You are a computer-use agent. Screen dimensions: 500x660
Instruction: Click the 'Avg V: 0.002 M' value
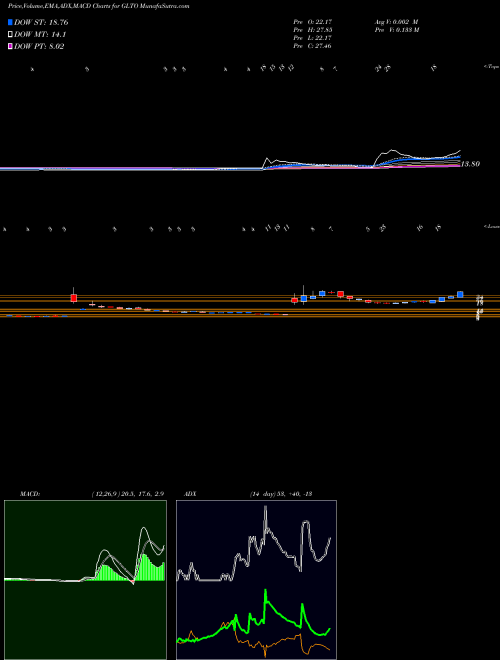pos(396,22)
